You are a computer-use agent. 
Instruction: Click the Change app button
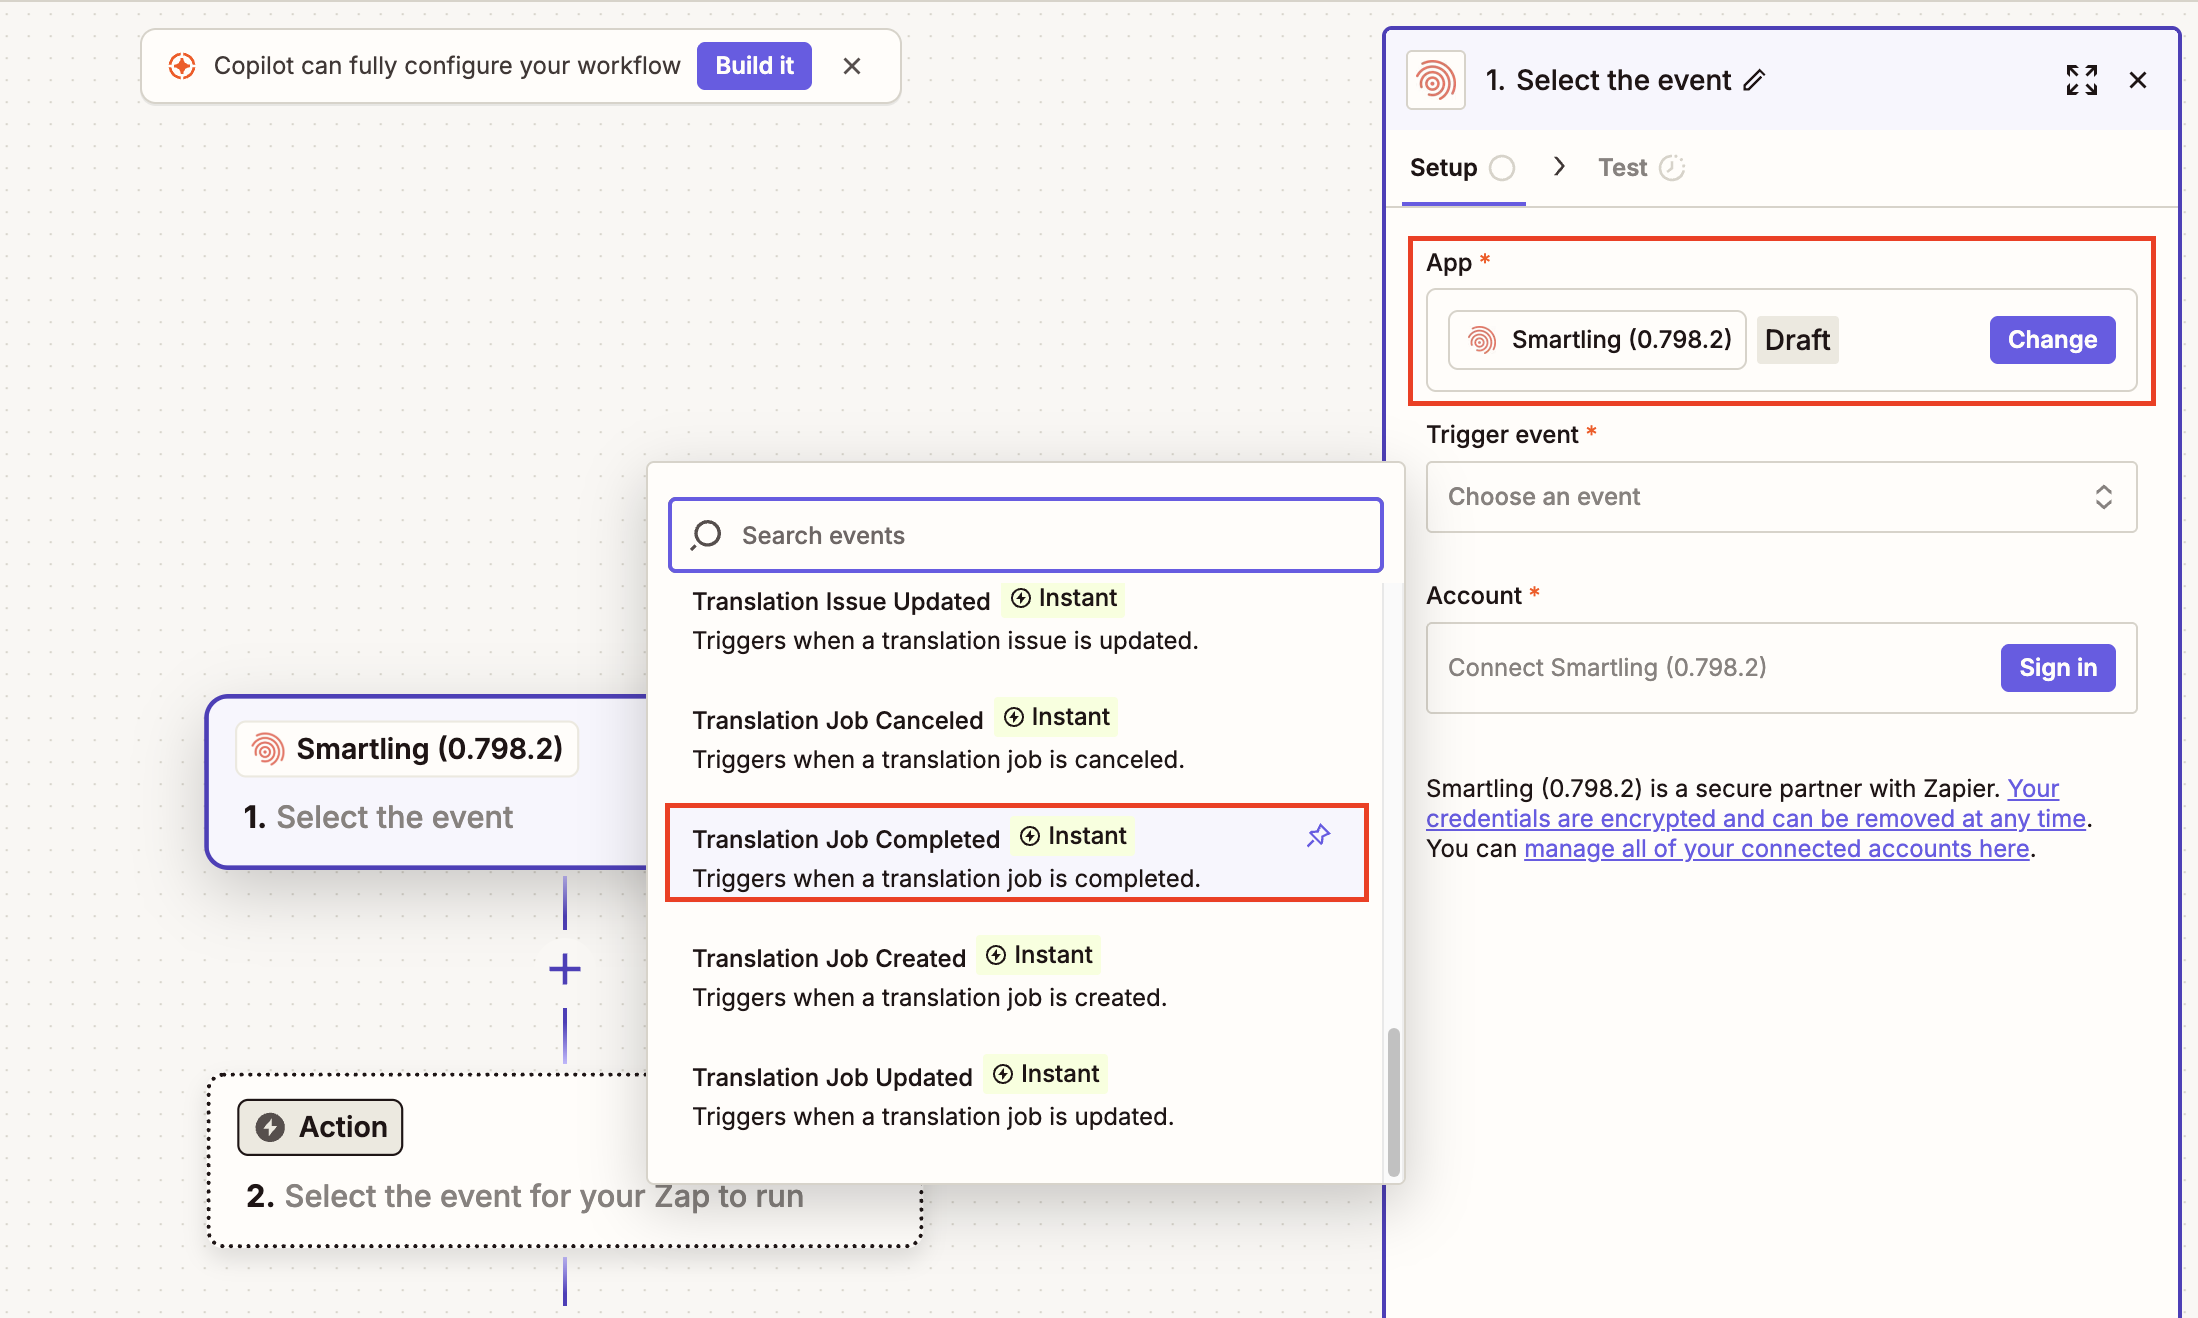coord(2052,340)
